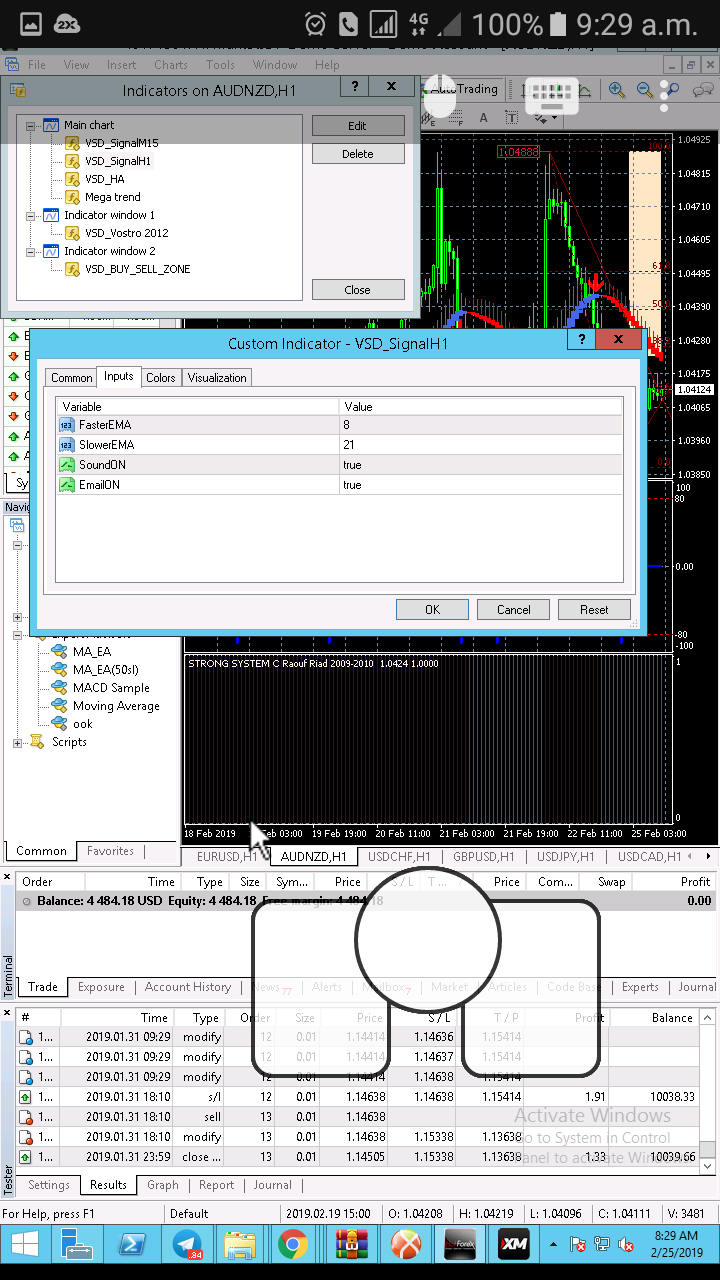The image size is (720, 1280).
Task: Select the Moving Average expert advisor
Action: 115,706
